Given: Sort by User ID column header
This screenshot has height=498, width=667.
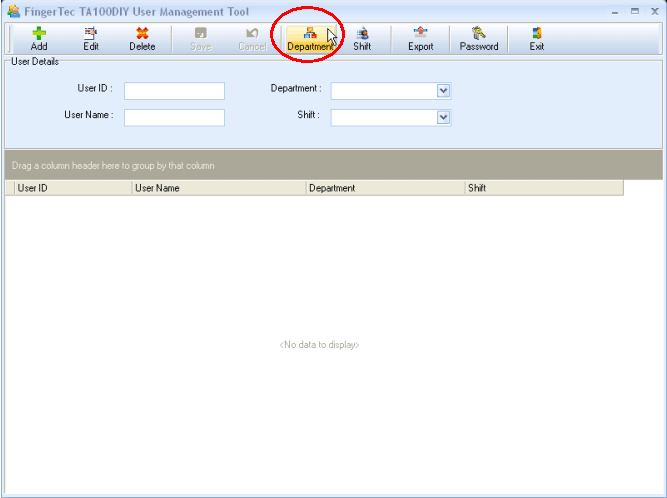Looking at the screenshot, I should (73, 188).
